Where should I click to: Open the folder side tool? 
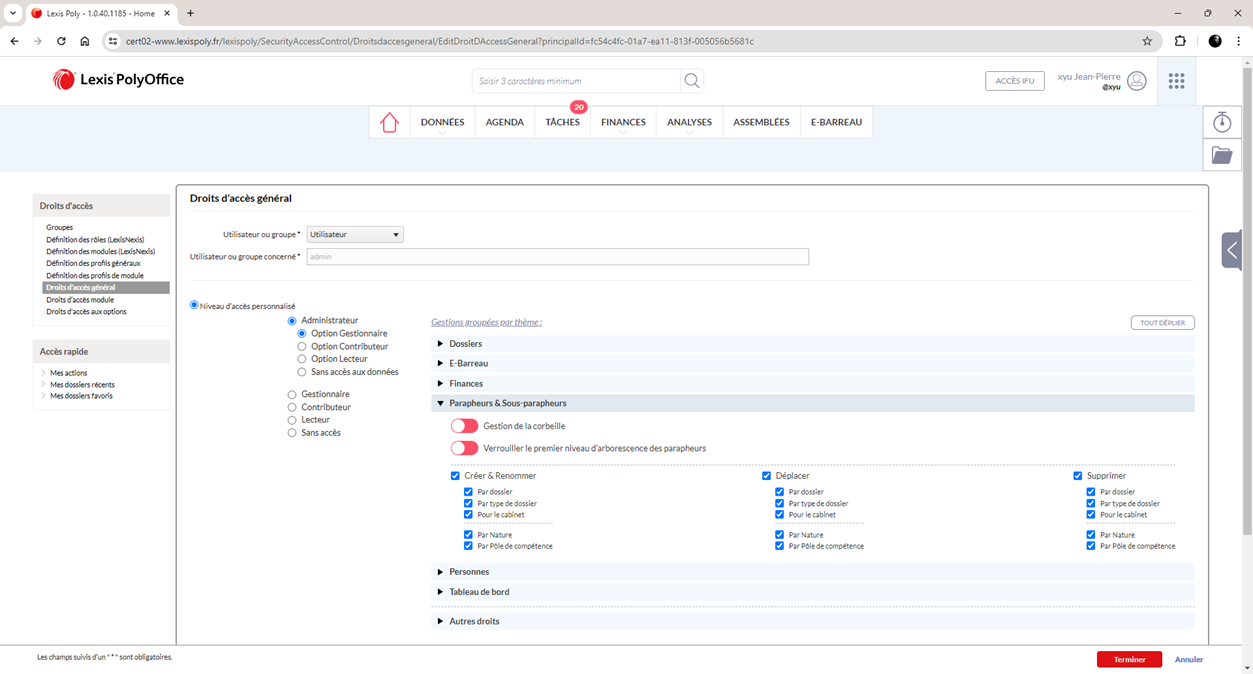[1222, 155]
